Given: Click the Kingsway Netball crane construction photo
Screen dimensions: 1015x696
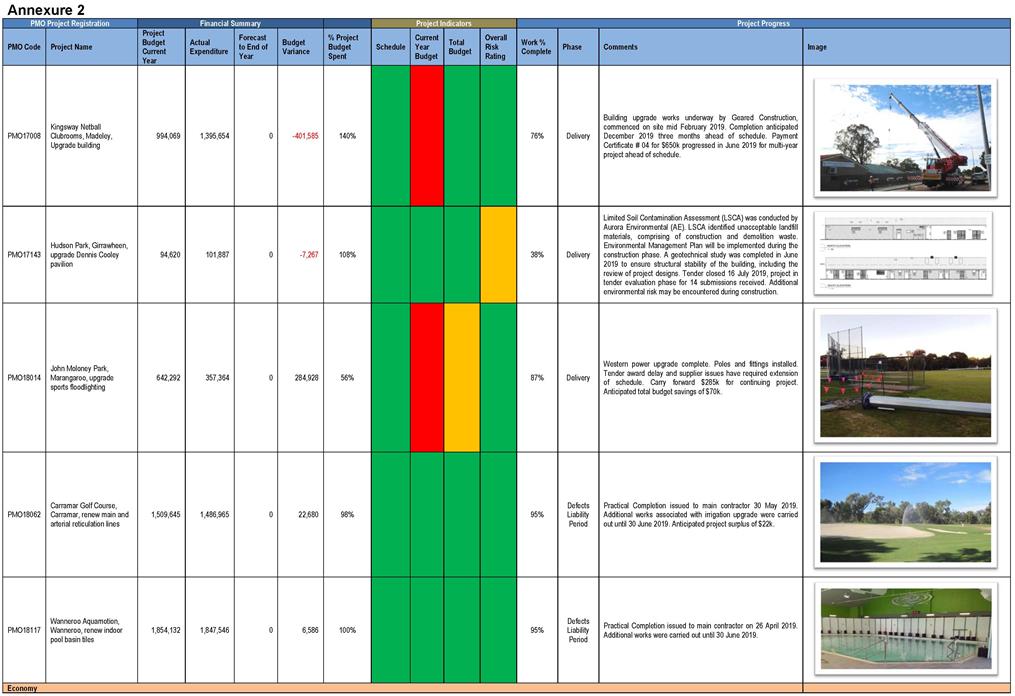Looking at the screenshot, I should point(905,136).
